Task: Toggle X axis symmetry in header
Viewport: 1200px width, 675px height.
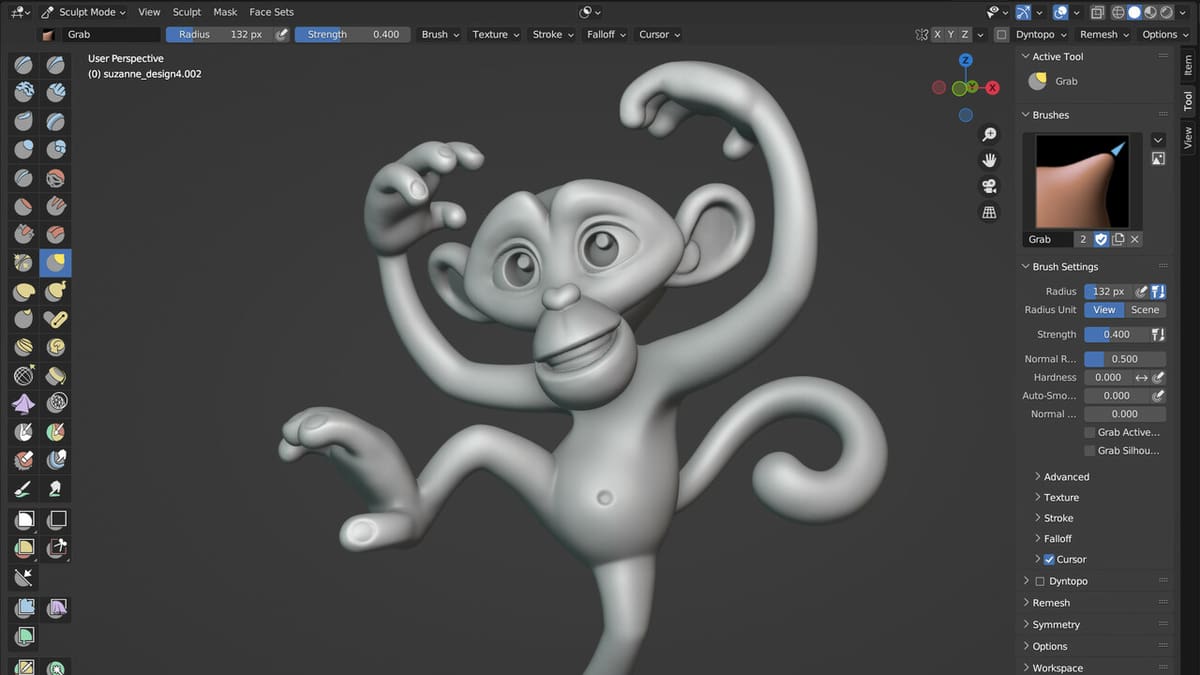Action: click(x=938, y=34)
